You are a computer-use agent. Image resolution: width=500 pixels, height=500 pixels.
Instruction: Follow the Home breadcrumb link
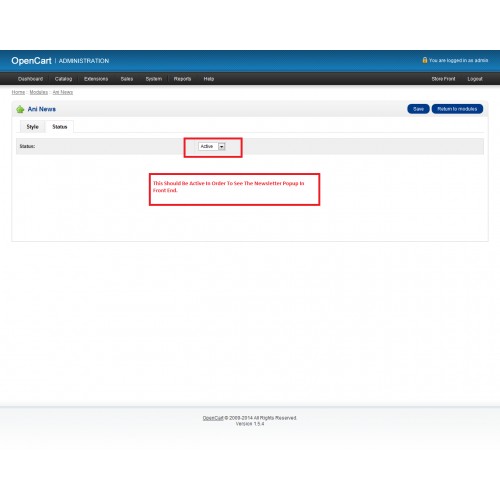coord(18,92)
